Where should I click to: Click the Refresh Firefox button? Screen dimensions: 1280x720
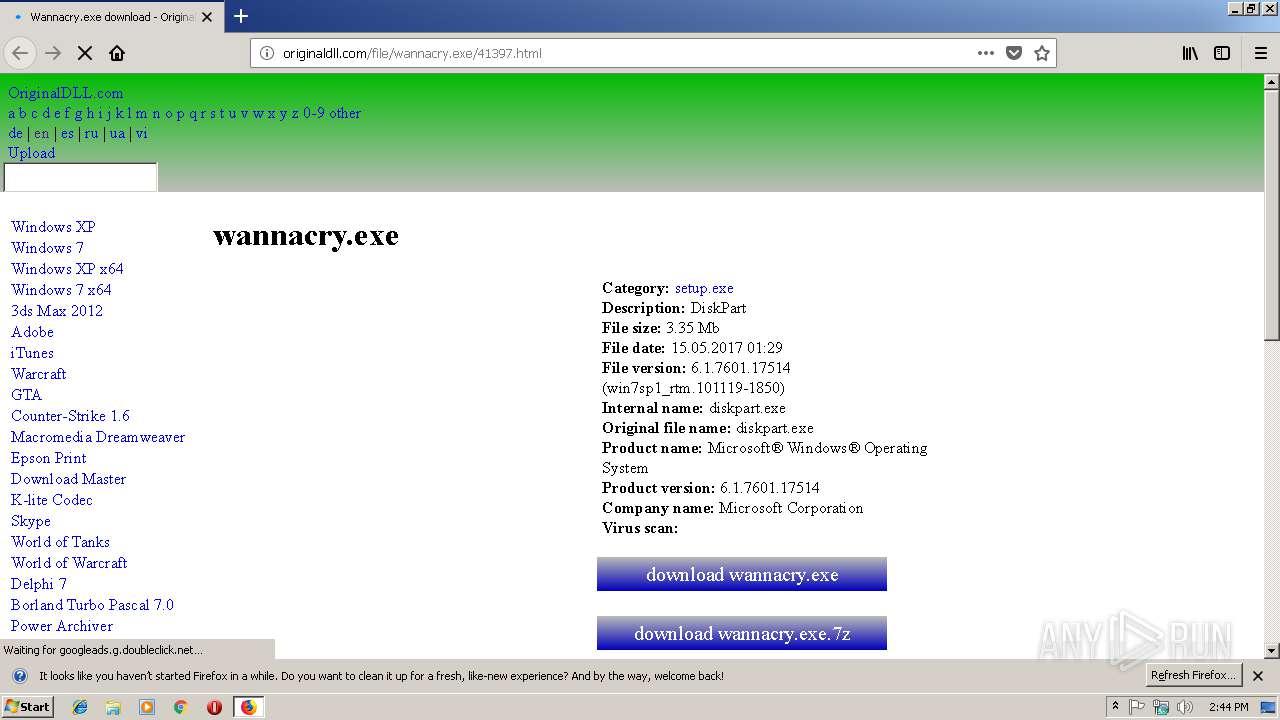coord(1193,675)
